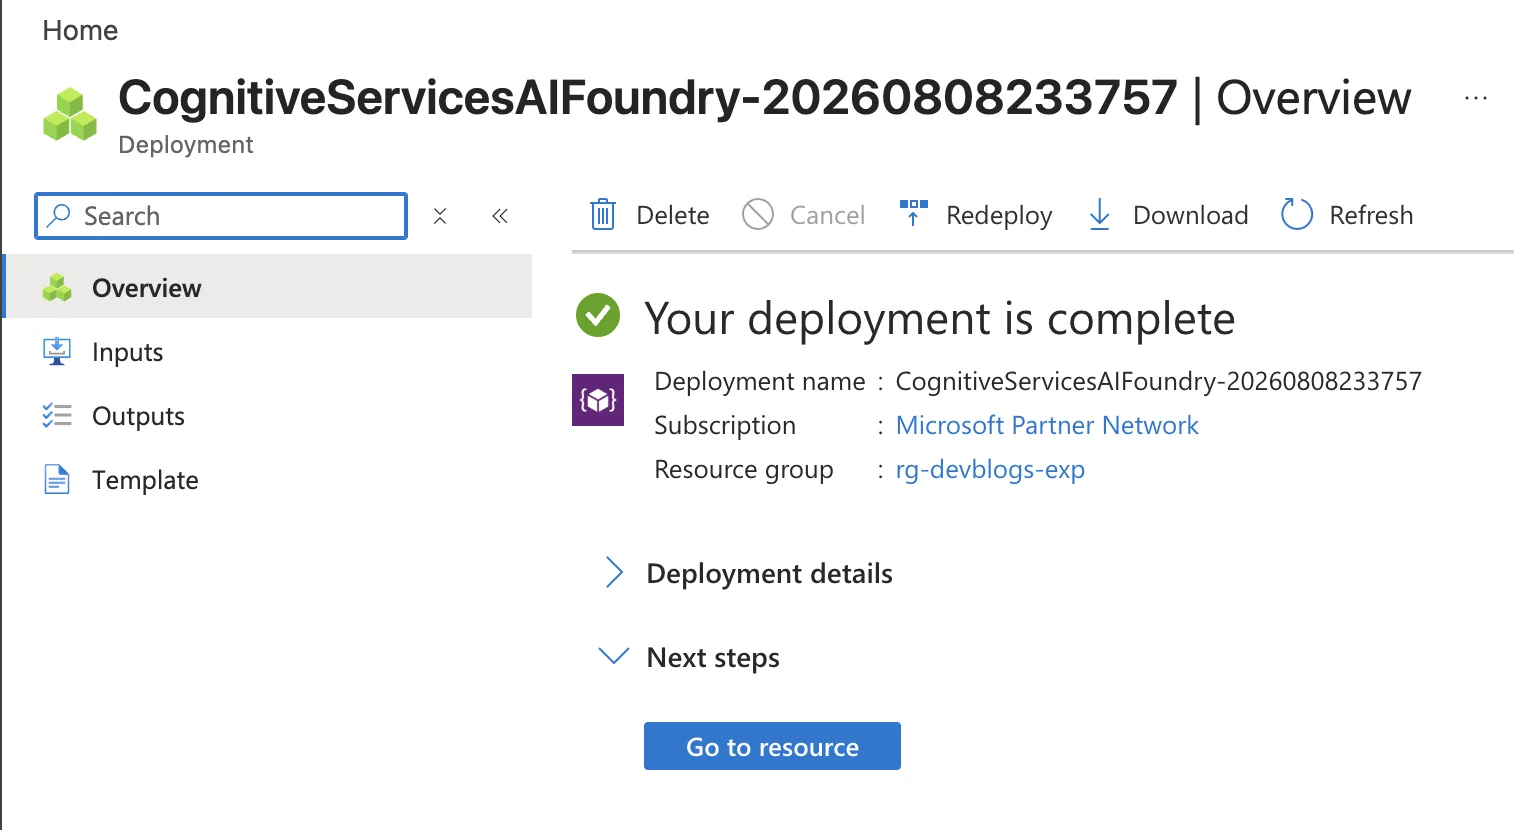
Task: Select Overview in the sidebar menu
Action: click(x=268, y=287)
